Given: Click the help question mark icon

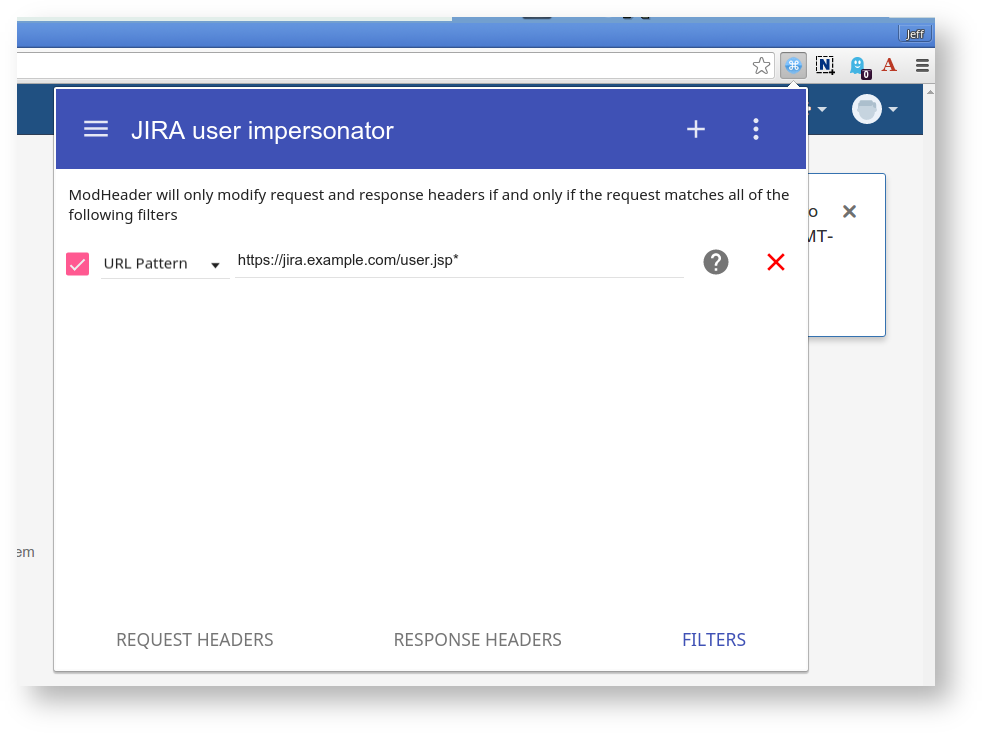Looking at the screenshot, I should (x=716, y=262).
